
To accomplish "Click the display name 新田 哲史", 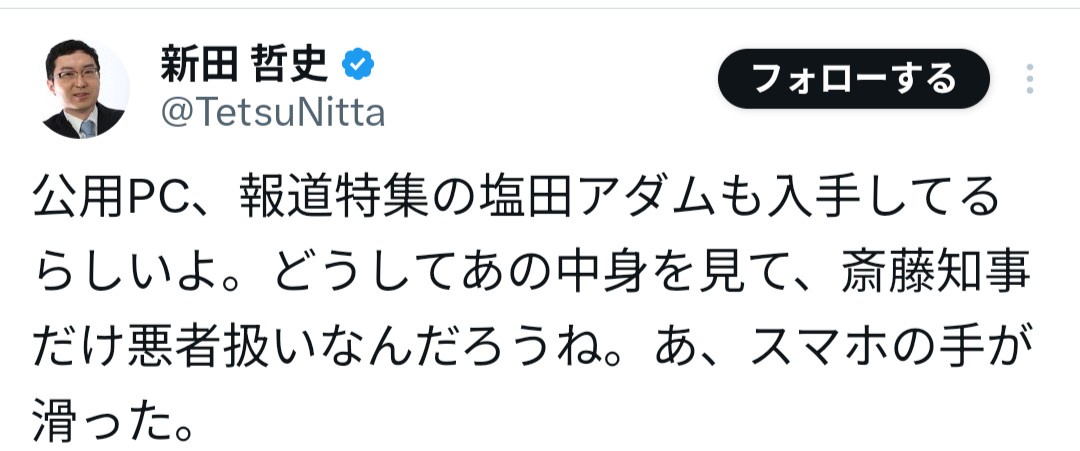I will click(x=245, y=66).
